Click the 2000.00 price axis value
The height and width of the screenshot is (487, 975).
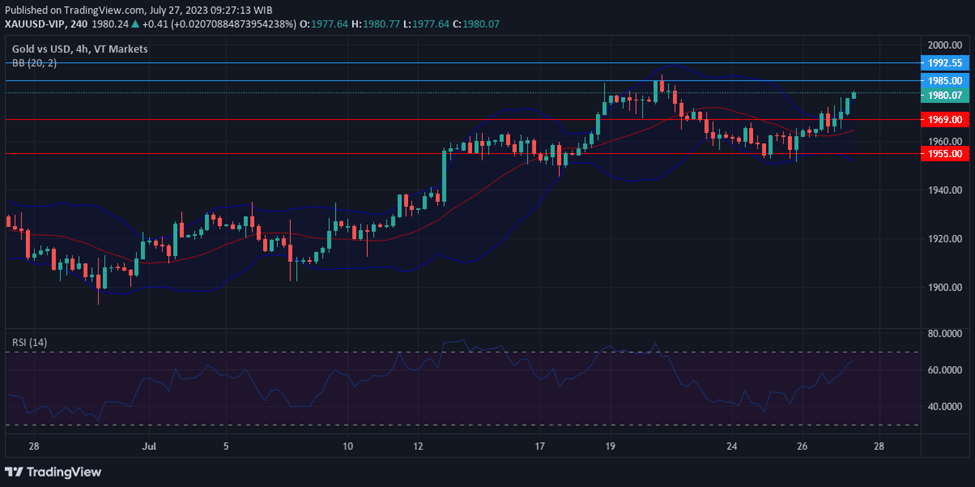(x=944, y=46)
